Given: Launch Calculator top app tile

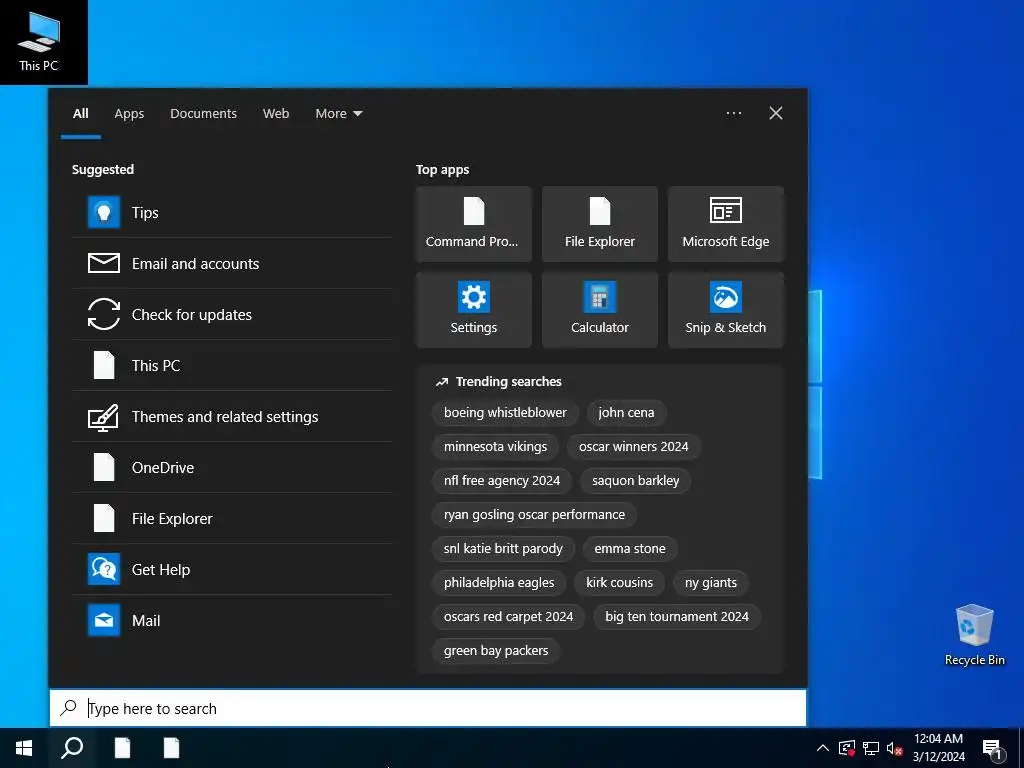Looking at the screenshot, I should click(600, 310).
